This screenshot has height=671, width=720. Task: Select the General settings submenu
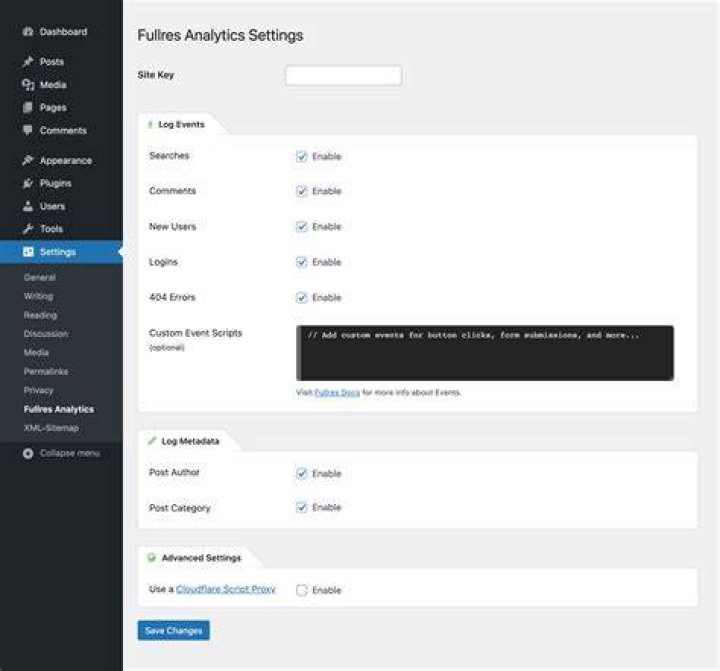pos(39,277)
